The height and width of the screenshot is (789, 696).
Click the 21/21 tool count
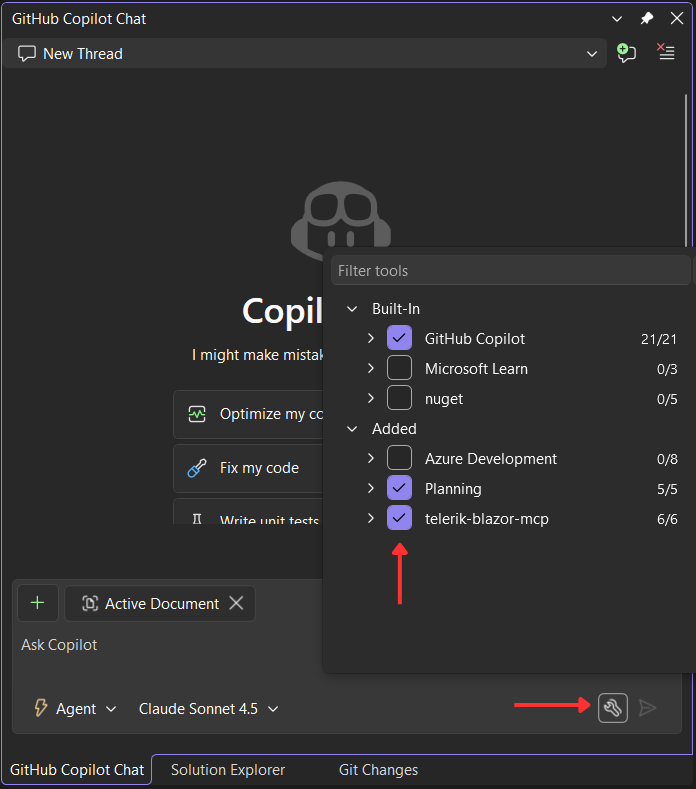[x=659, y=339]
